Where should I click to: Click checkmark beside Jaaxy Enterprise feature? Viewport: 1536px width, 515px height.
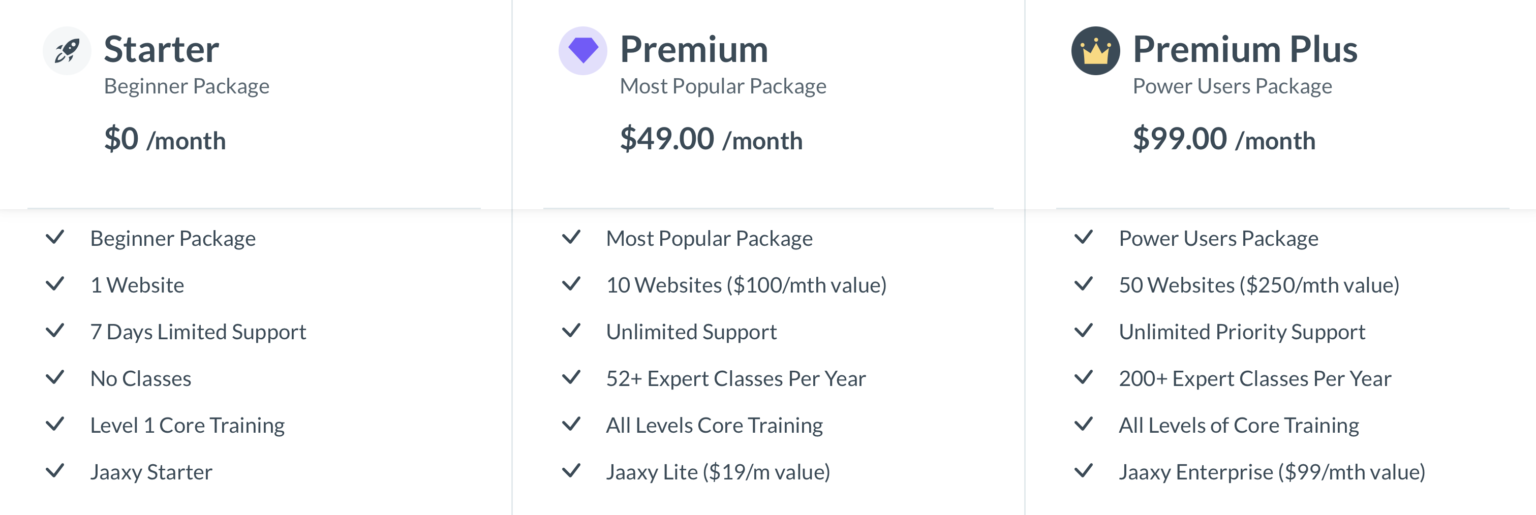click(x=1083, y=471)
